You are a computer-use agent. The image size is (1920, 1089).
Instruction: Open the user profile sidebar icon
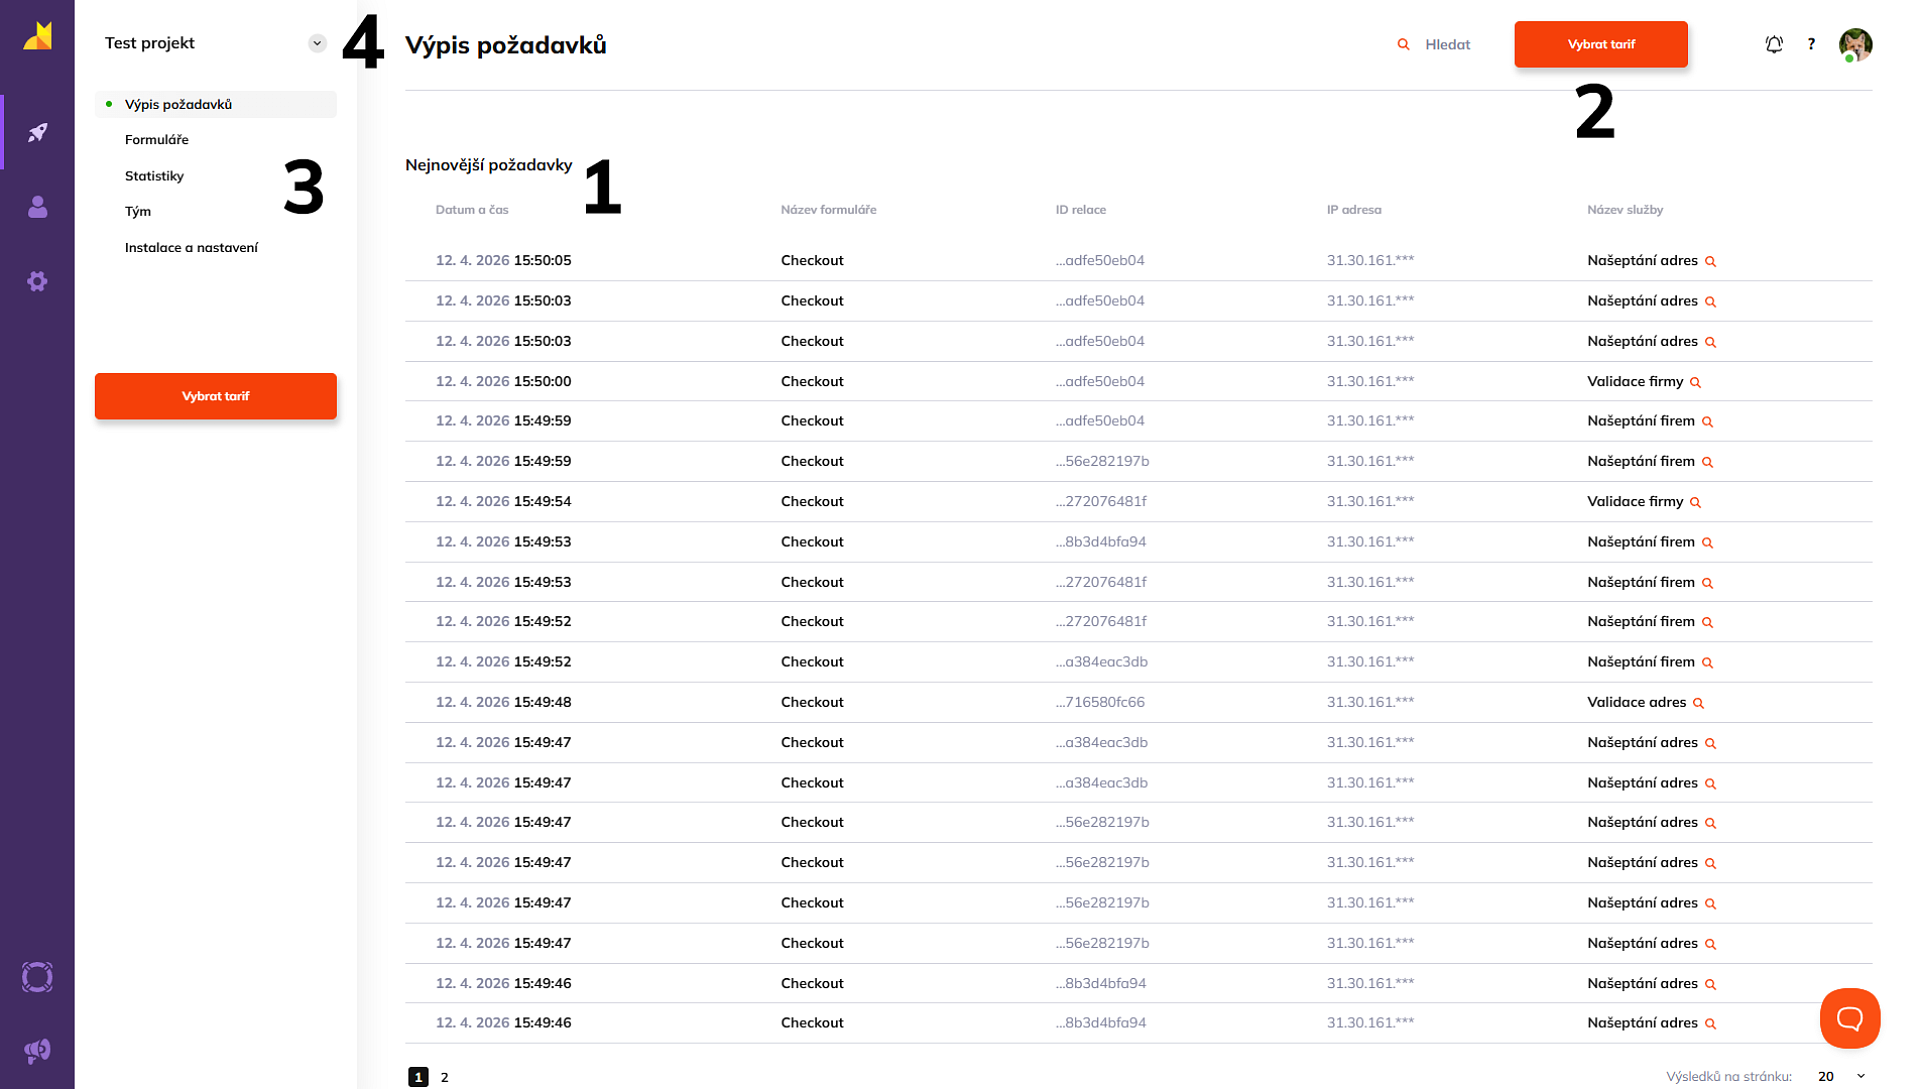[38, 207]
